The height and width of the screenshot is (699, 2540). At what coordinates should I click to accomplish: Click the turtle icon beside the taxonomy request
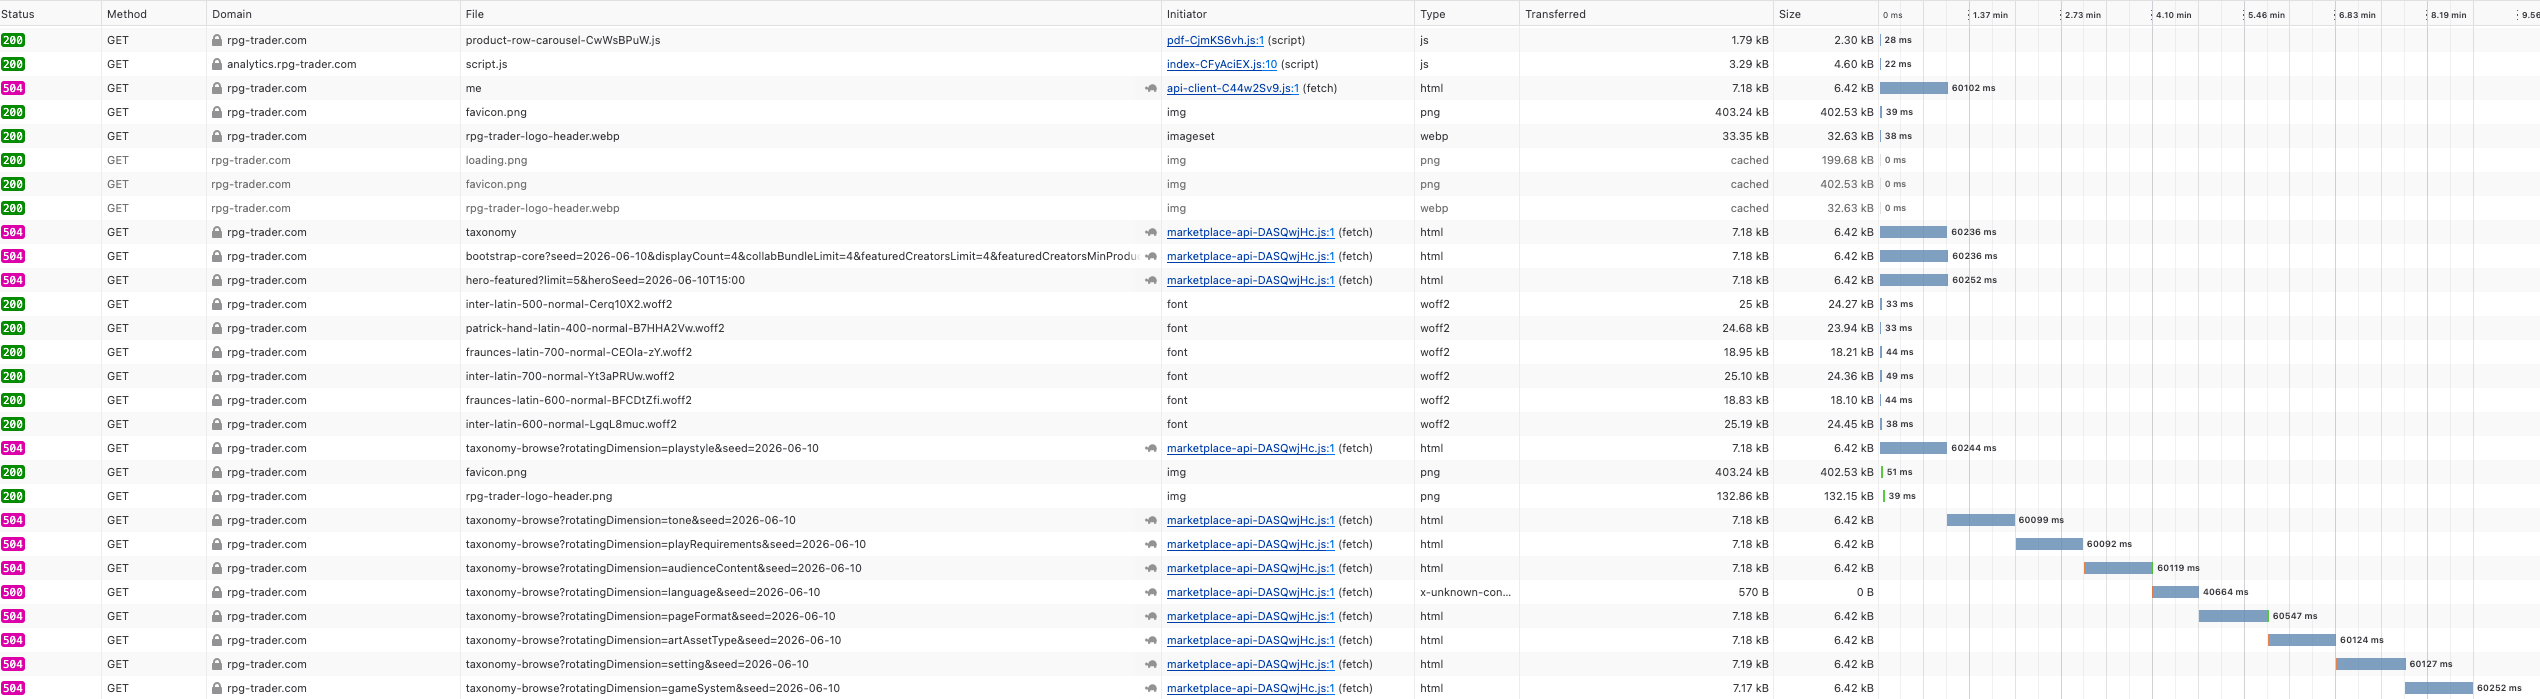pos(1150,232)
